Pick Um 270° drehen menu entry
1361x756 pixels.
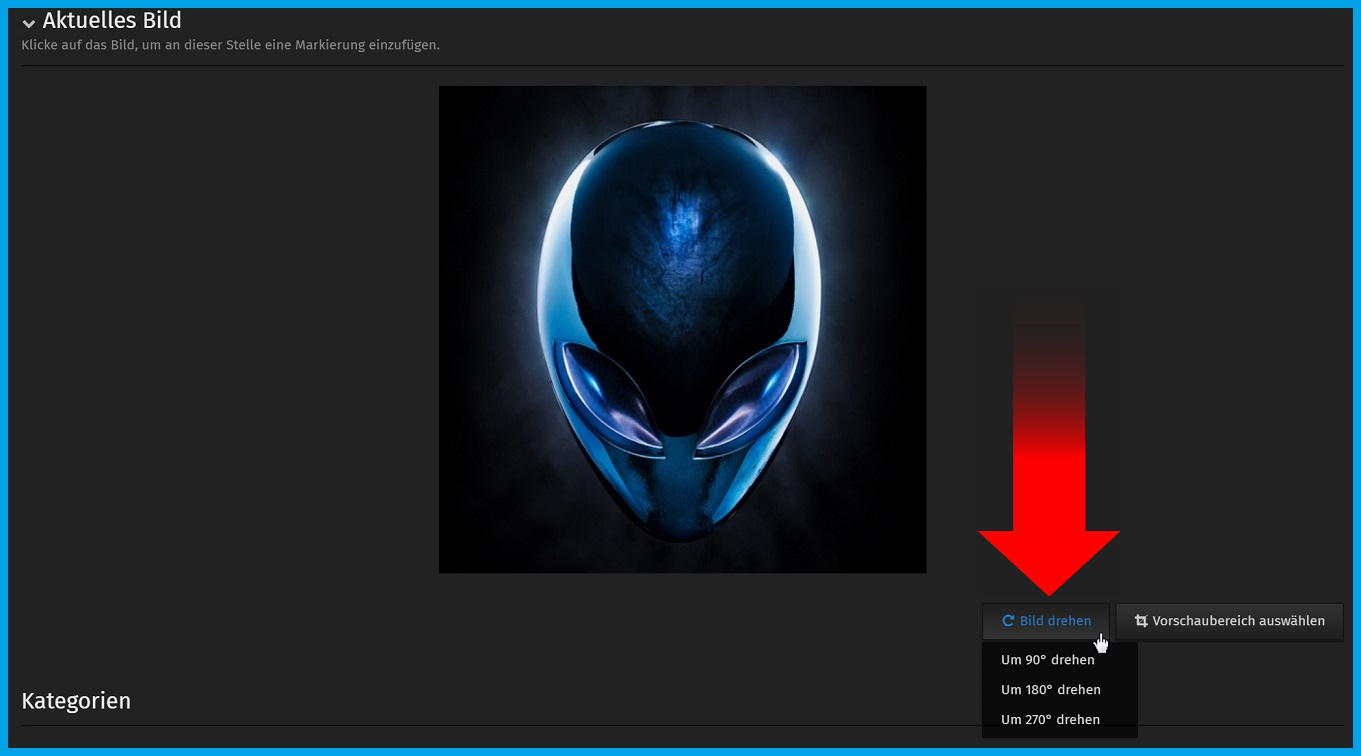pyautogui.click(x=1050, y=720)
